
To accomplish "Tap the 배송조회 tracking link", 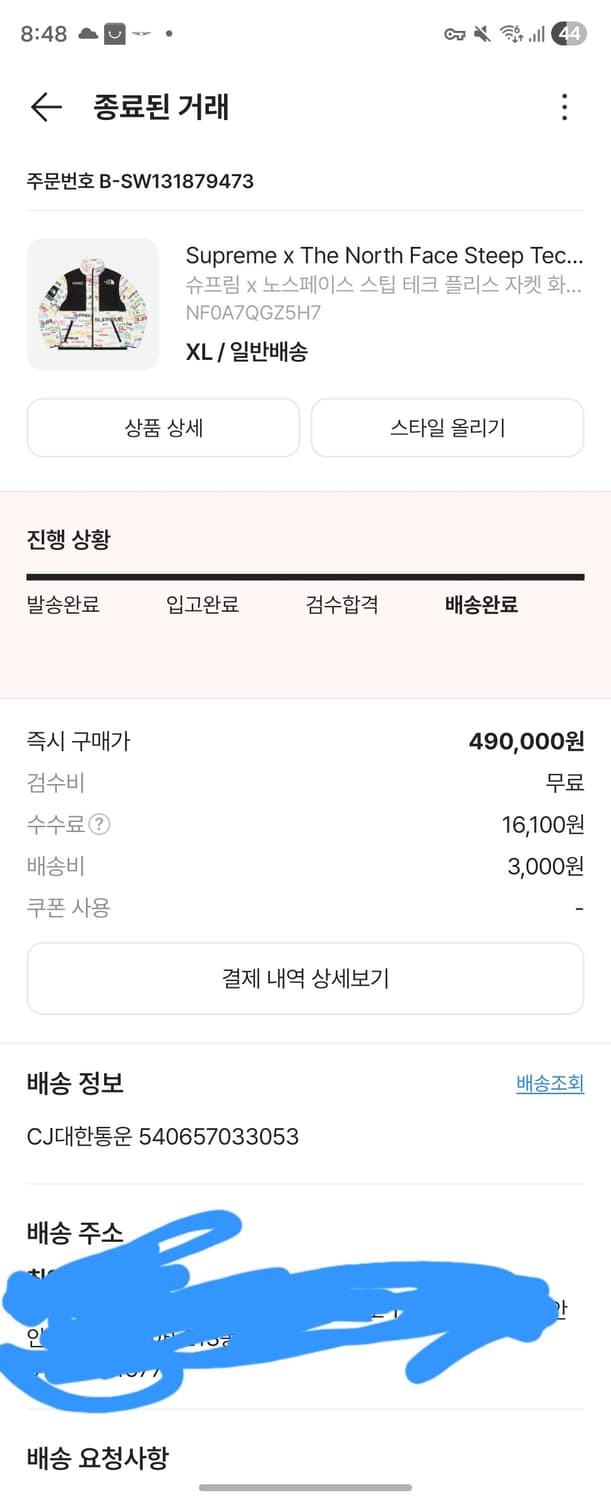I will point(549,1083).
